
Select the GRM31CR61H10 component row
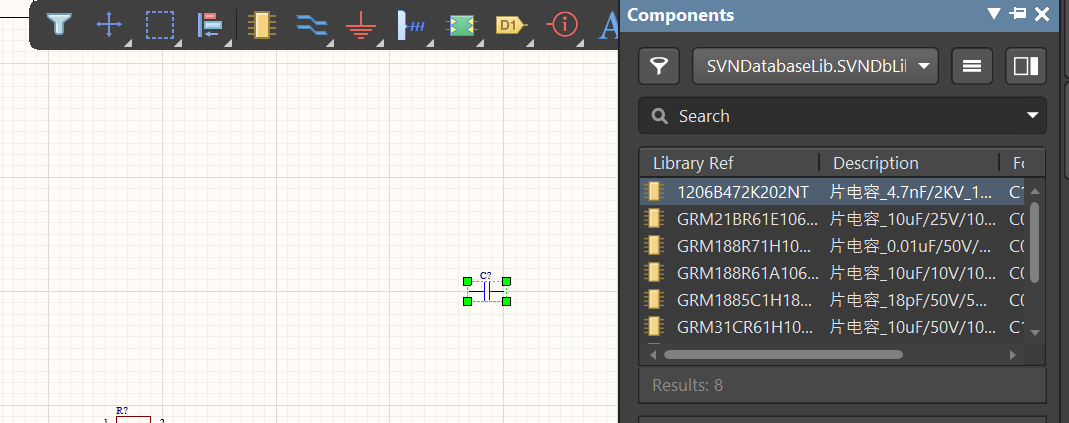[832, 327]
